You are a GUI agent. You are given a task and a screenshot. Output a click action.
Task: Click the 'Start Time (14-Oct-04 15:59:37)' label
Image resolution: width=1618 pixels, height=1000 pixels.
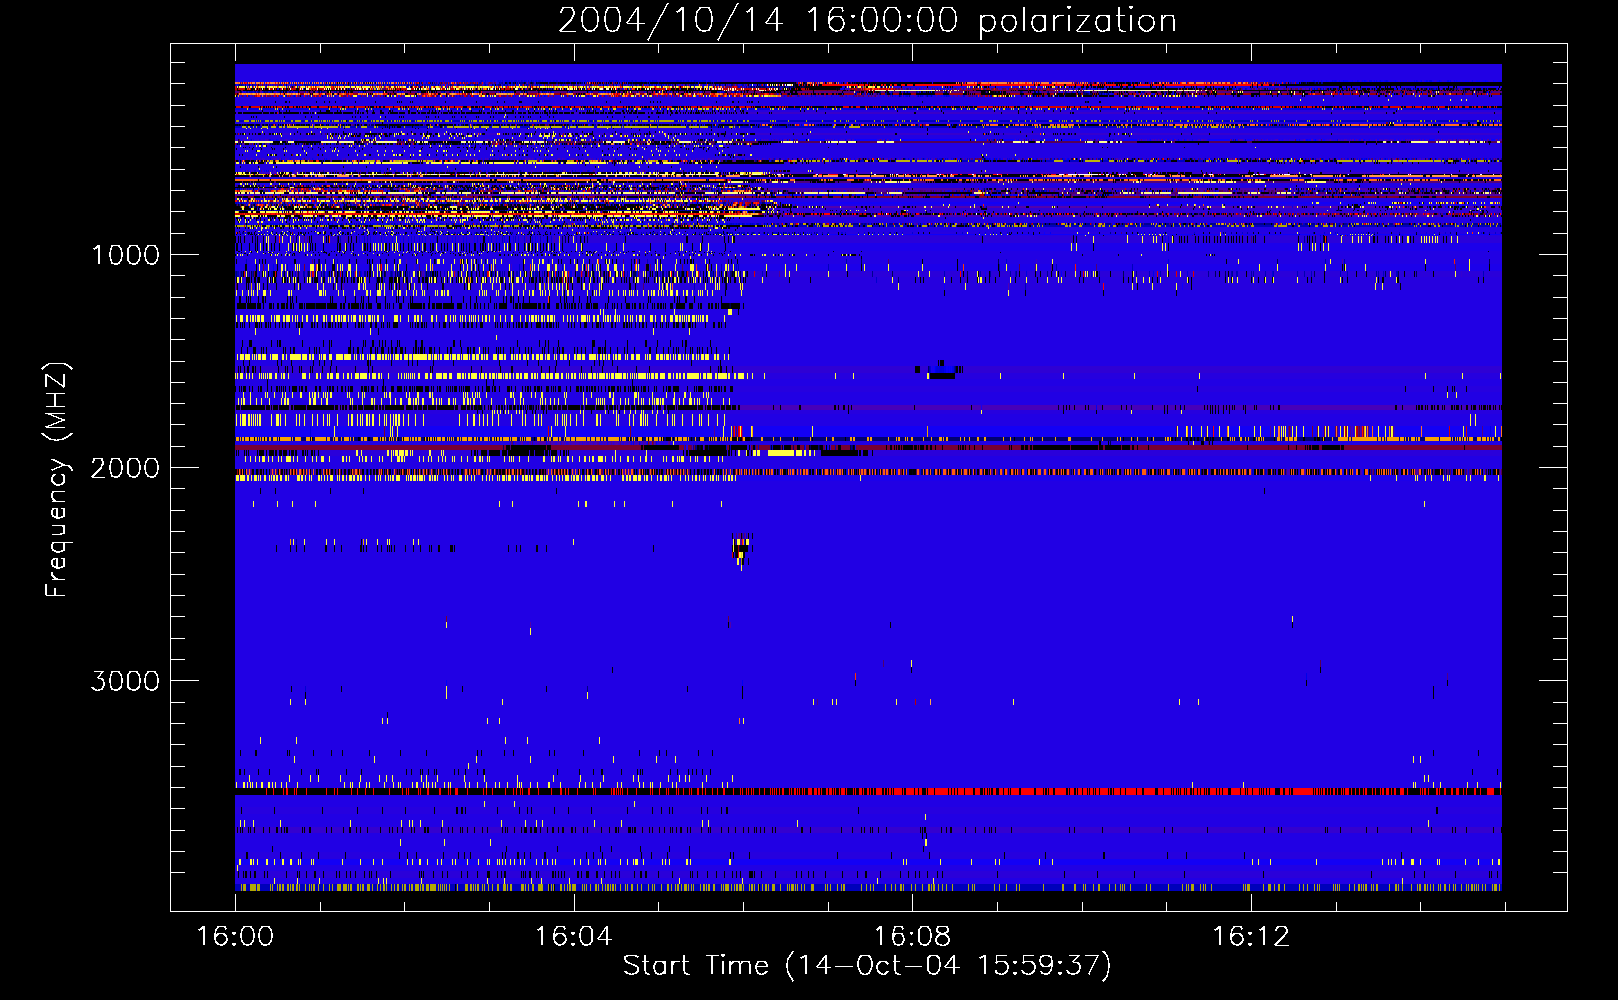[x=867, y=966]
